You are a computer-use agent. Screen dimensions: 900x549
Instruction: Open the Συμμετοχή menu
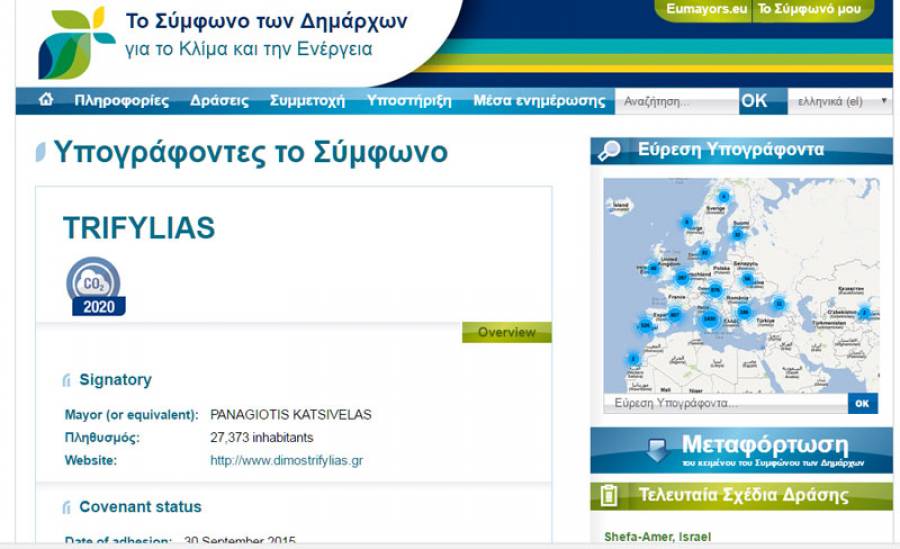click(x=307, y=101)
